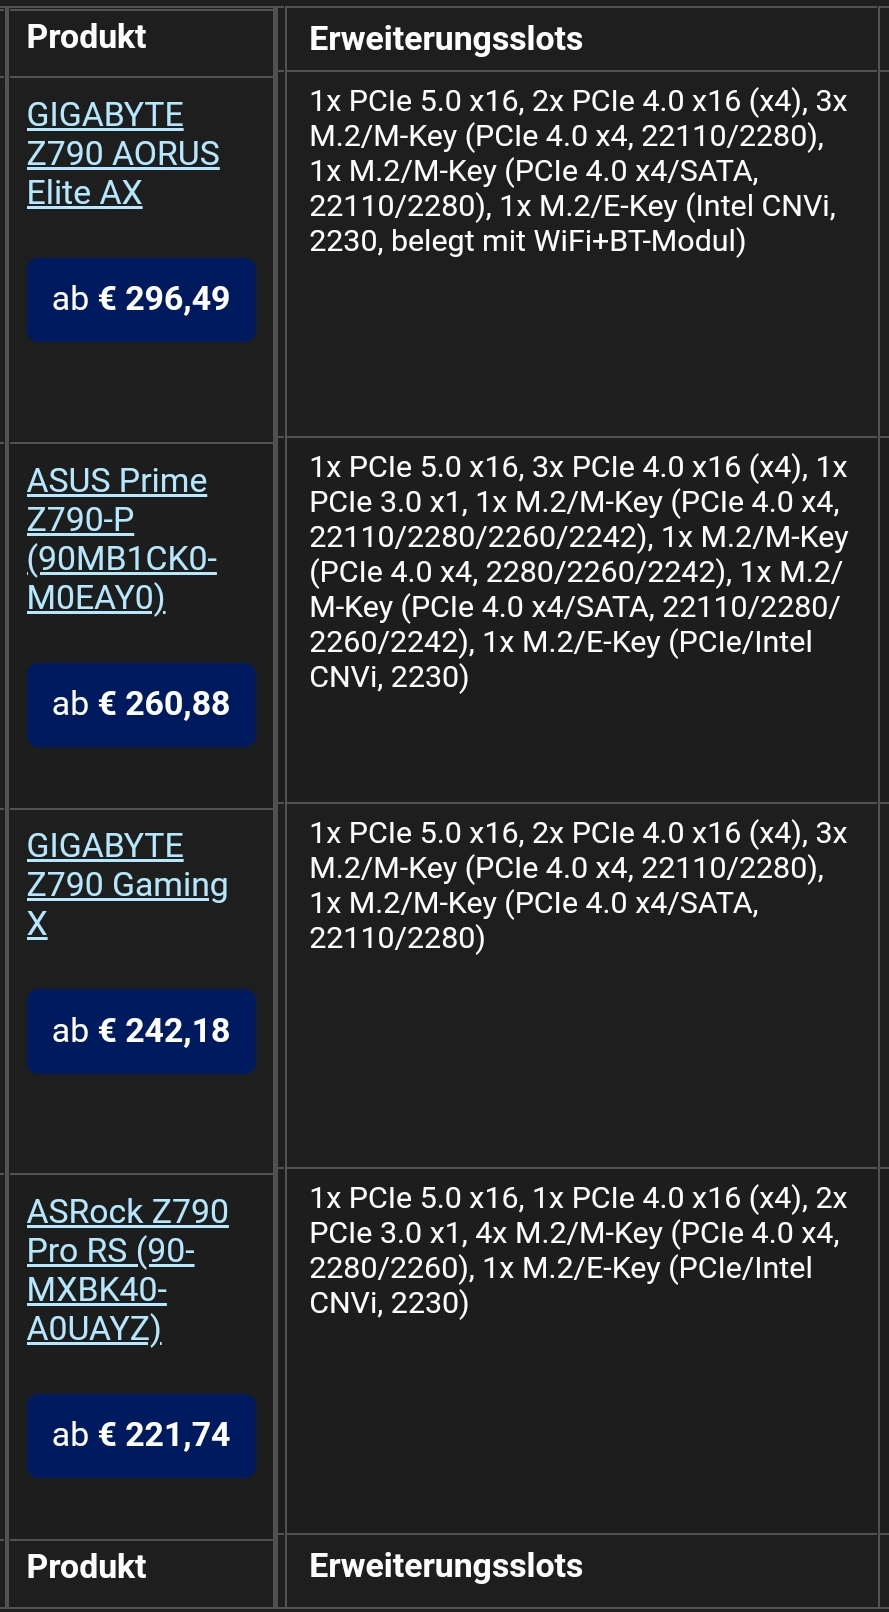The width and height of the screenshot is (889, 1612).
Task: Click the bottom Erweiterungsslots header cell
Action: pyautogui.click(x=445, y=1565)
